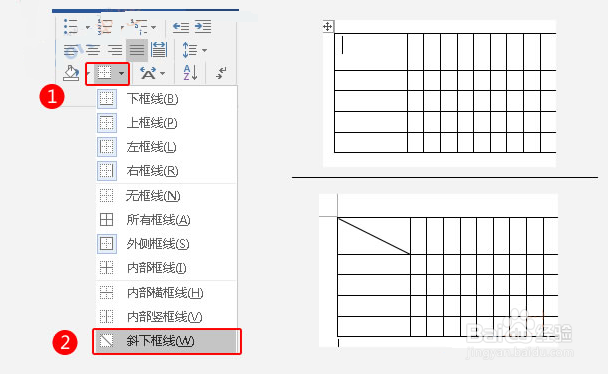The image size is (608, 374).
Task: Toggle show/hide paragraph marks icon
Action: [221, 73]
